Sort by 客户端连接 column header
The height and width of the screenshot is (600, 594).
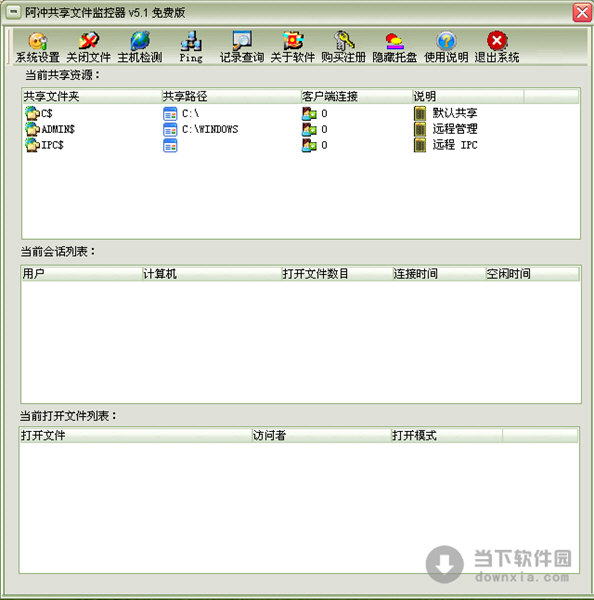click(x=356, y=96)
